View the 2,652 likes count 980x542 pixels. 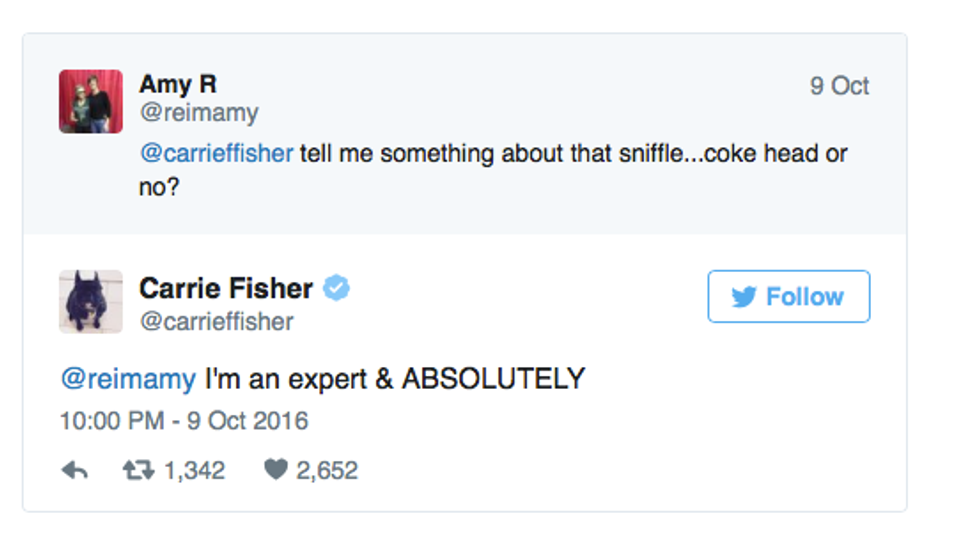coord(326,470)
